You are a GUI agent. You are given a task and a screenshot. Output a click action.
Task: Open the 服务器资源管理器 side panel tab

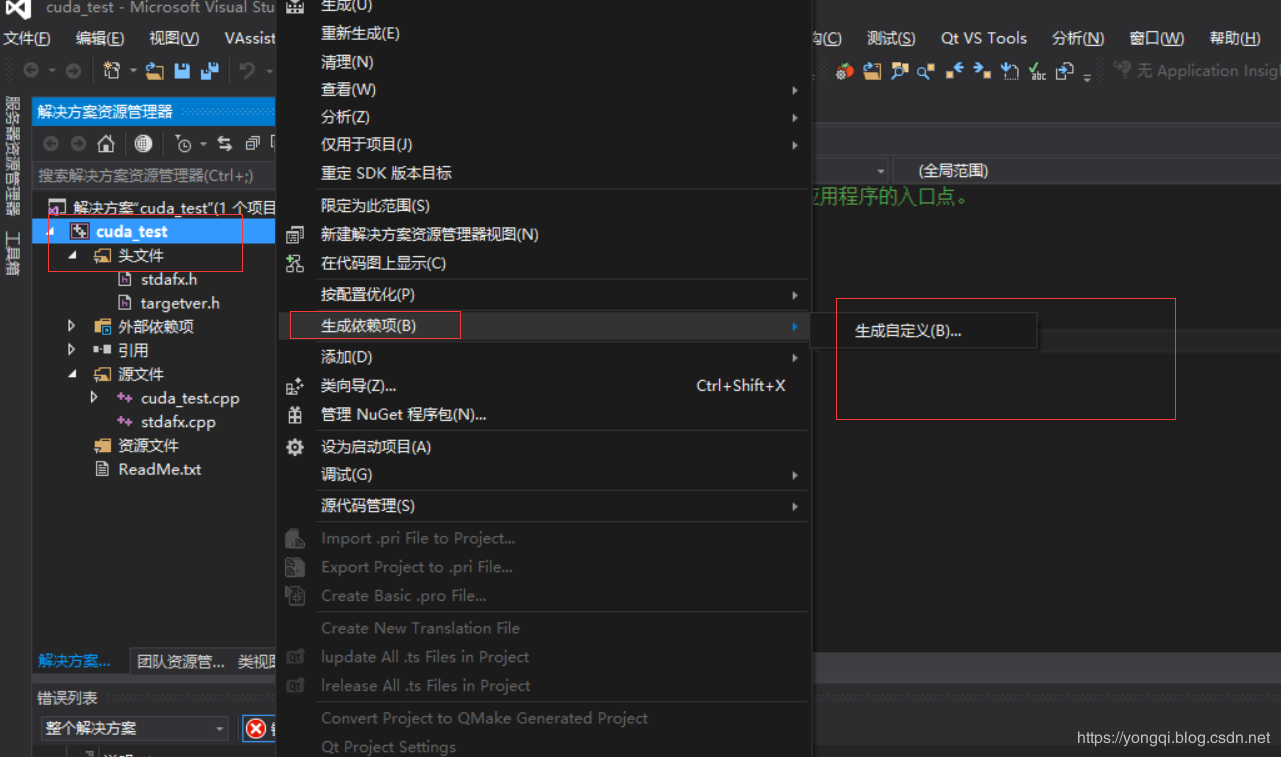pos(13,156)
